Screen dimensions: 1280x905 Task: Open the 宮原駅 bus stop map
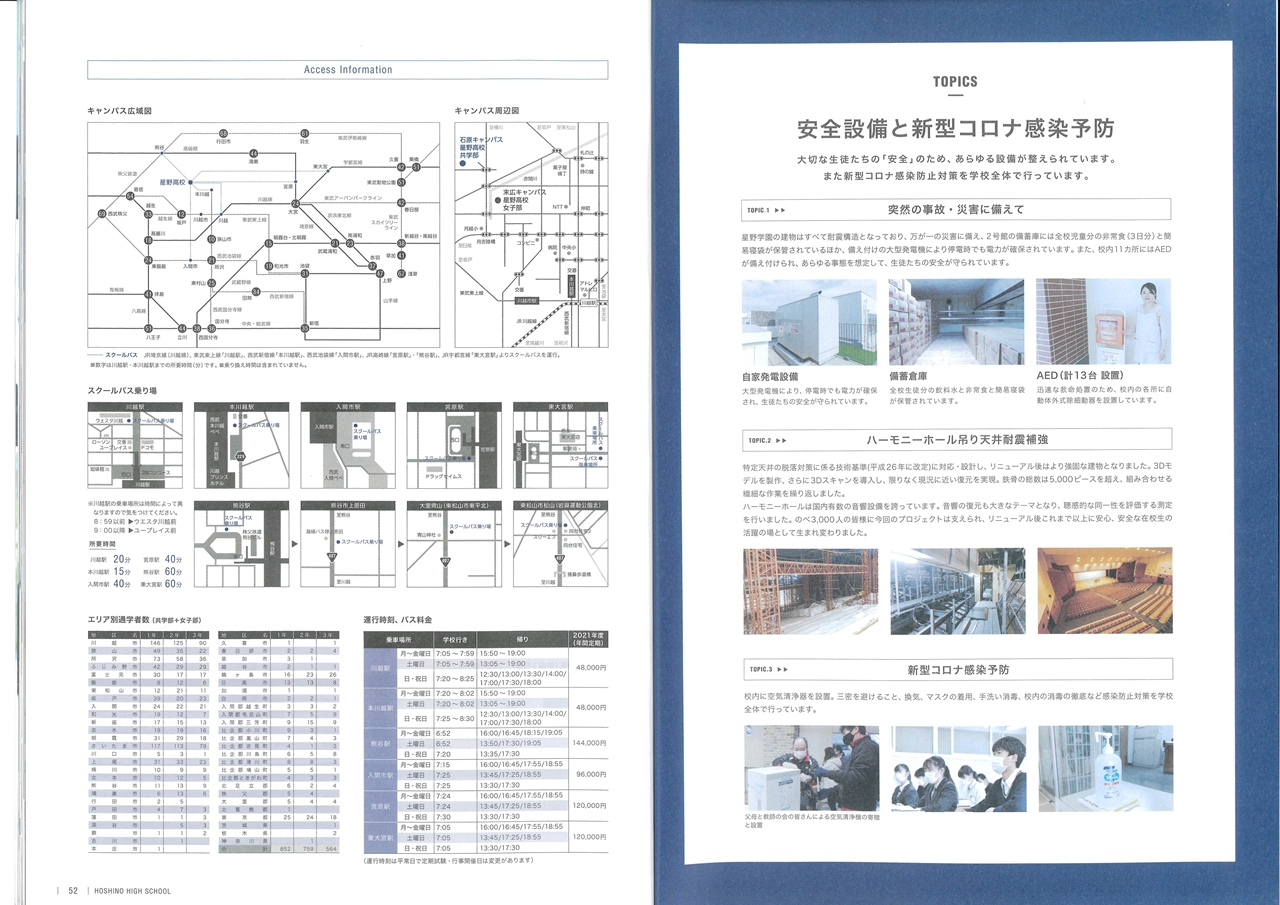click(454, 445)
